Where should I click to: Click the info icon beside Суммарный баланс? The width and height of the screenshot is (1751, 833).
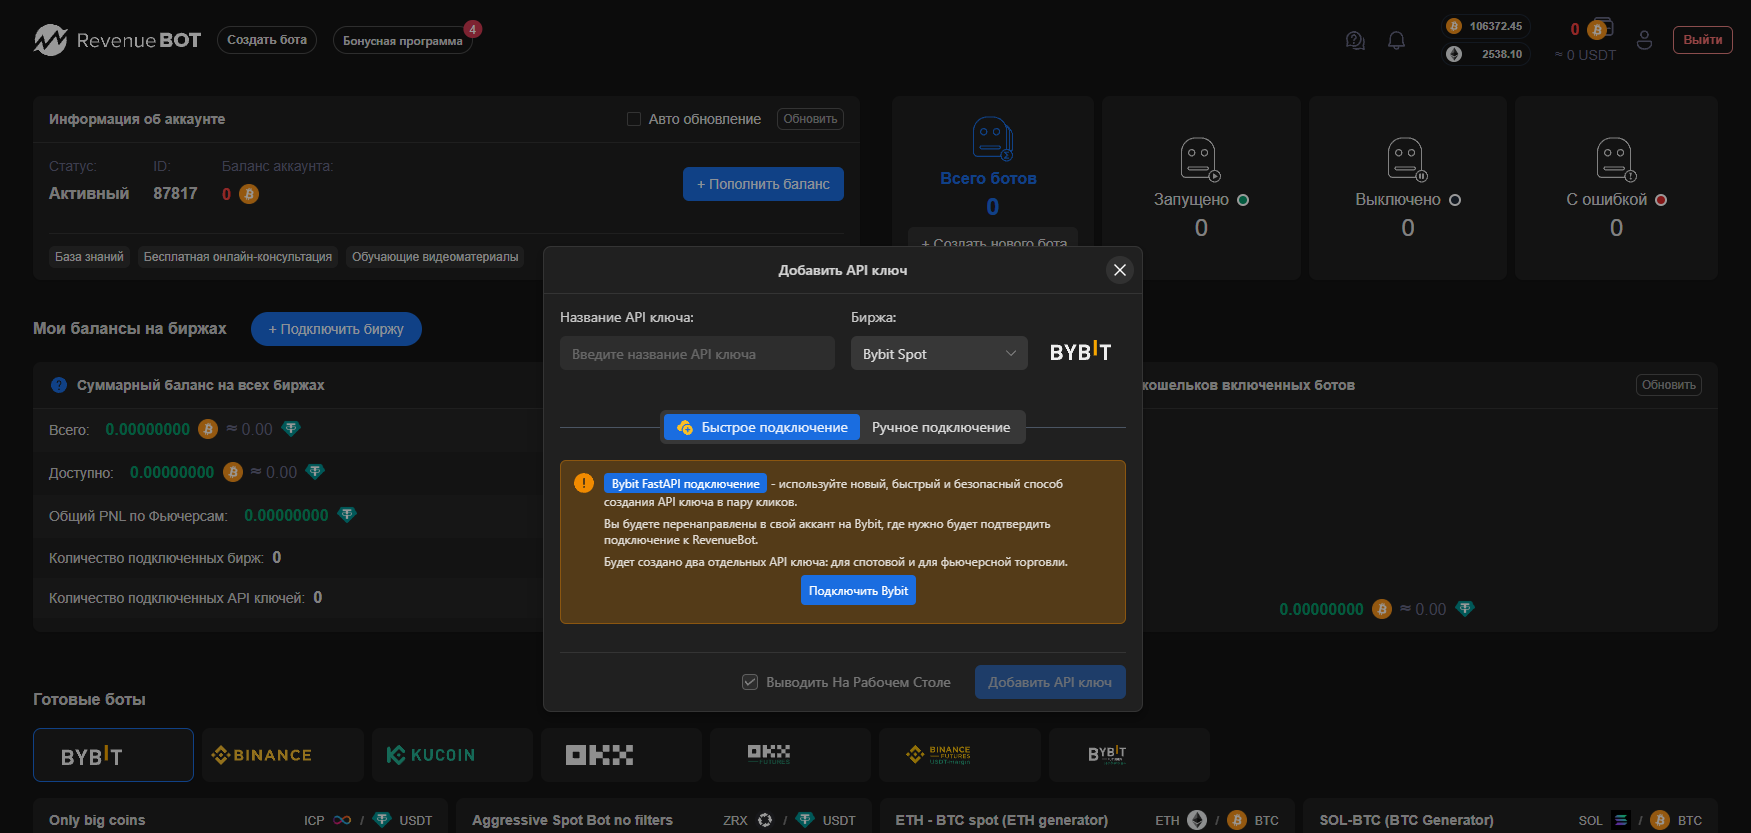[x=59, y=385]
